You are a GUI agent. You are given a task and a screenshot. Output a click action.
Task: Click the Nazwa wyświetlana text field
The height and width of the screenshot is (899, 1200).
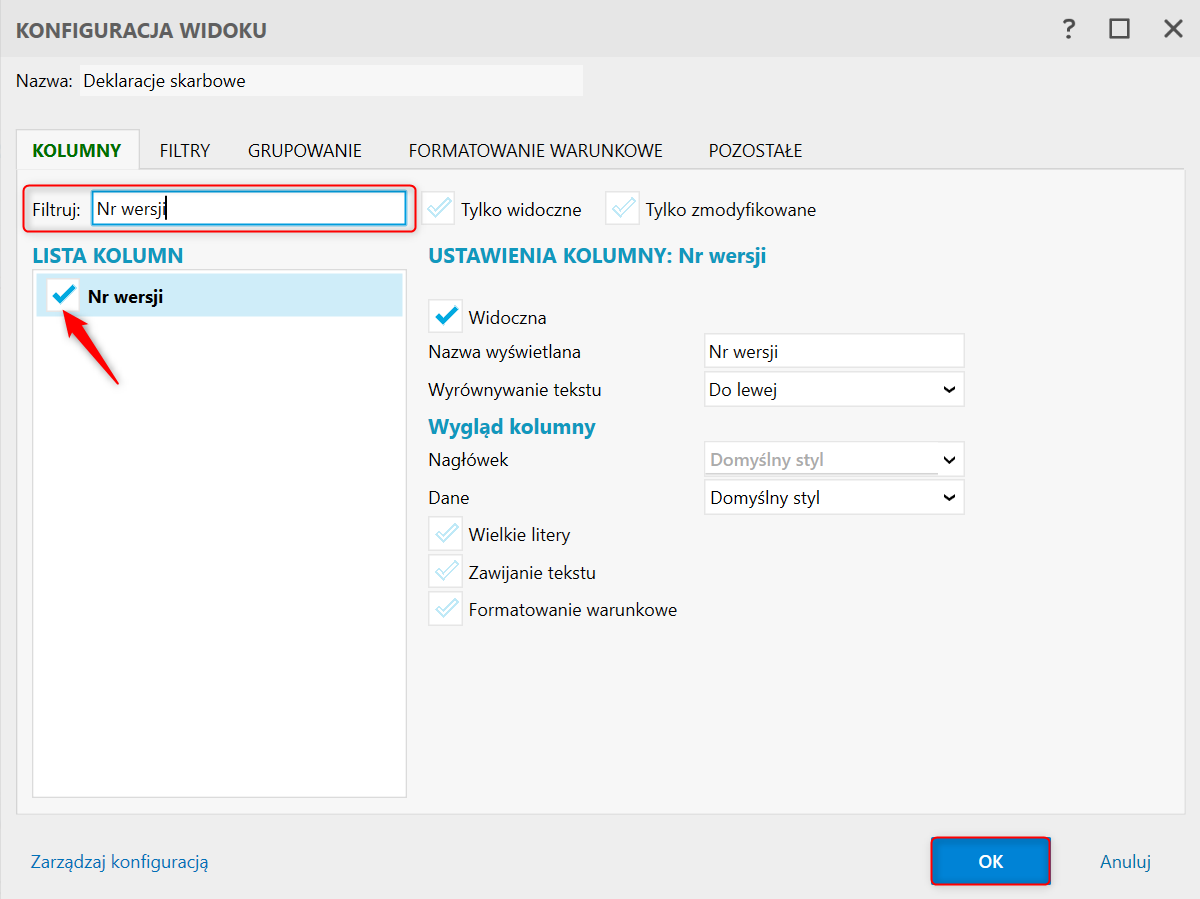[834, 352]
